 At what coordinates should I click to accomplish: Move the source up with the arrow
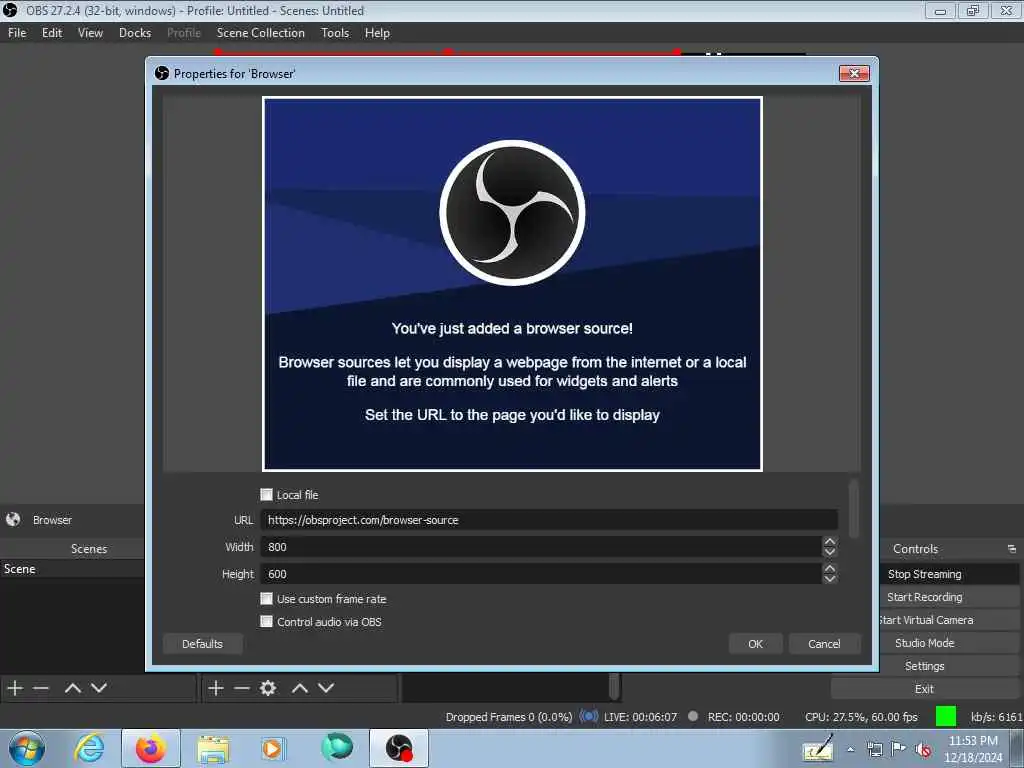click(300, 688)
